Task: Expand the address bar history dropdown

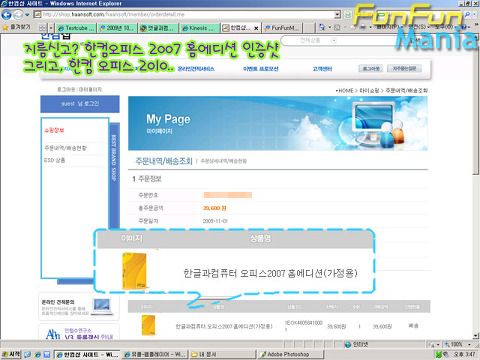Action: tap(338, 15)
